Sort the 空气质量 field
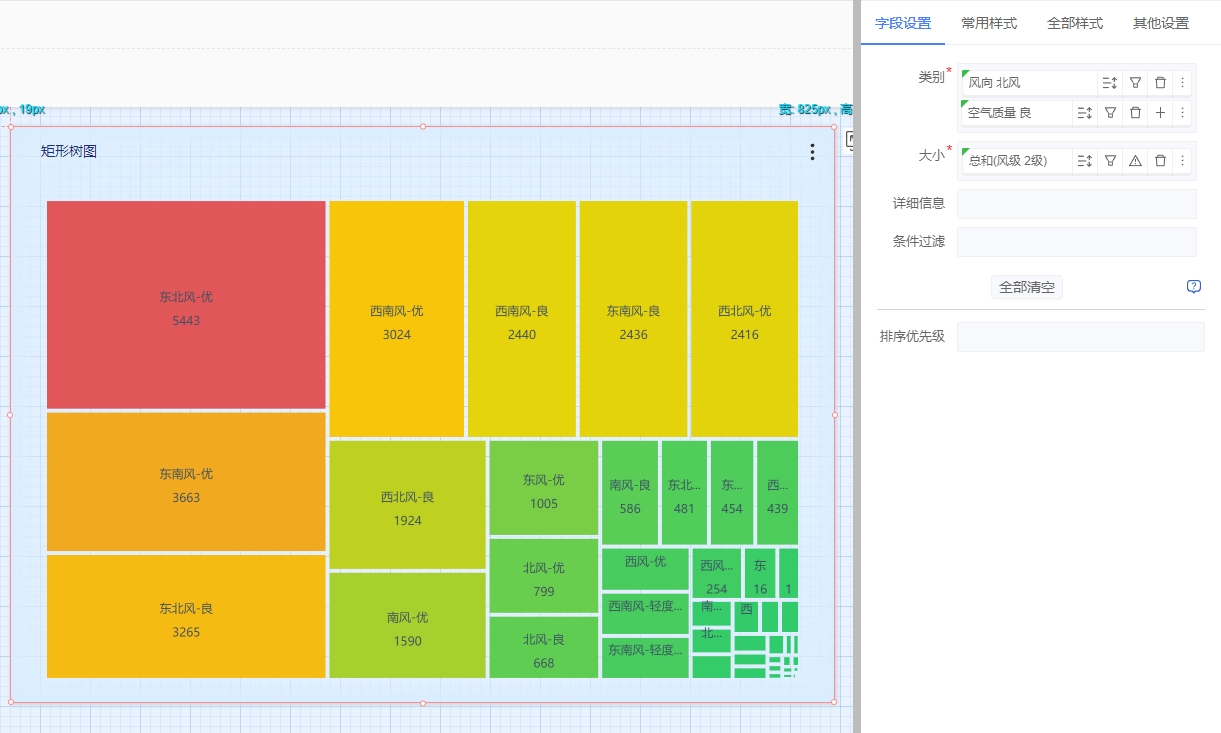This screenshot has height=733, width=1221. (x=1085, y=113)
